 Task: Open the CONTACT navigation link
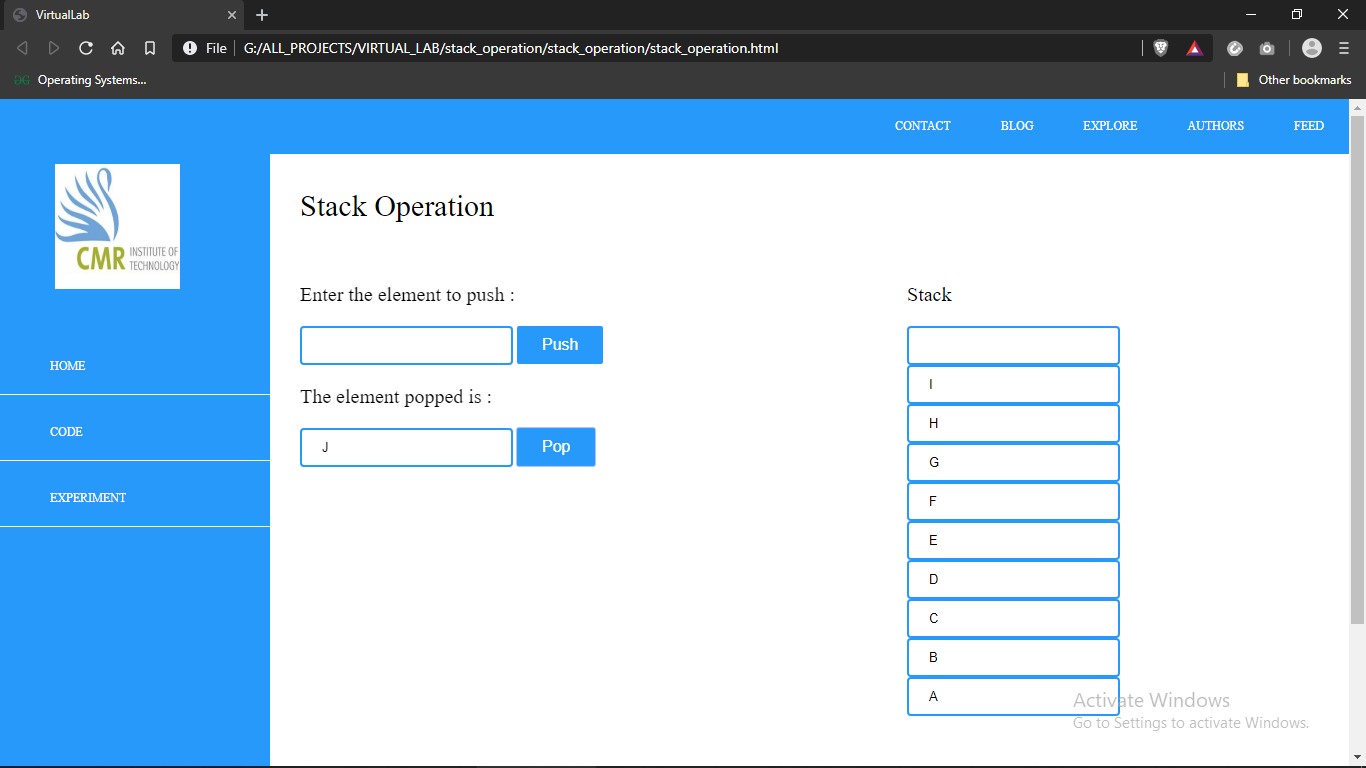pos(923,126)
